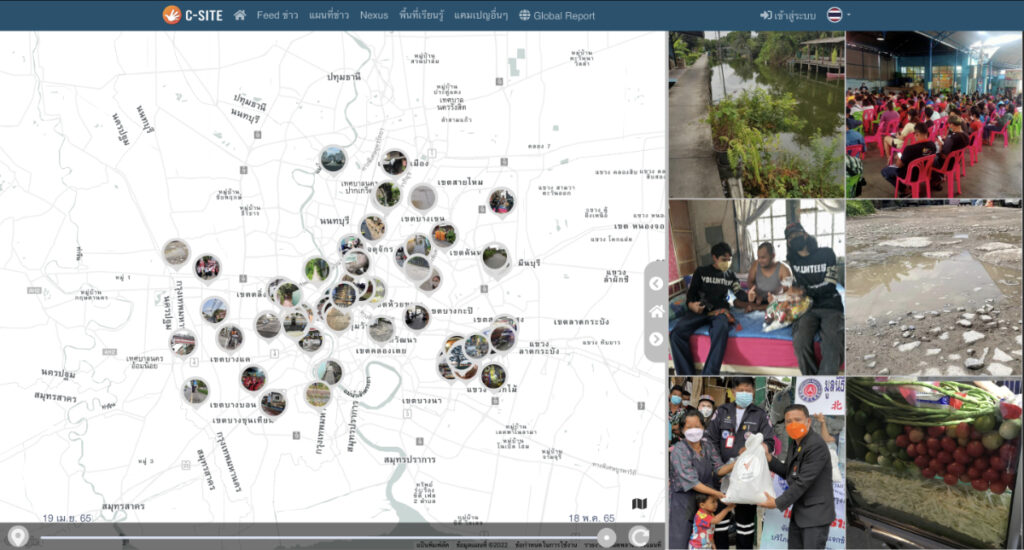
Task: Click the เข้าสู่ระบบ login button
Action: tap(788, 15)
